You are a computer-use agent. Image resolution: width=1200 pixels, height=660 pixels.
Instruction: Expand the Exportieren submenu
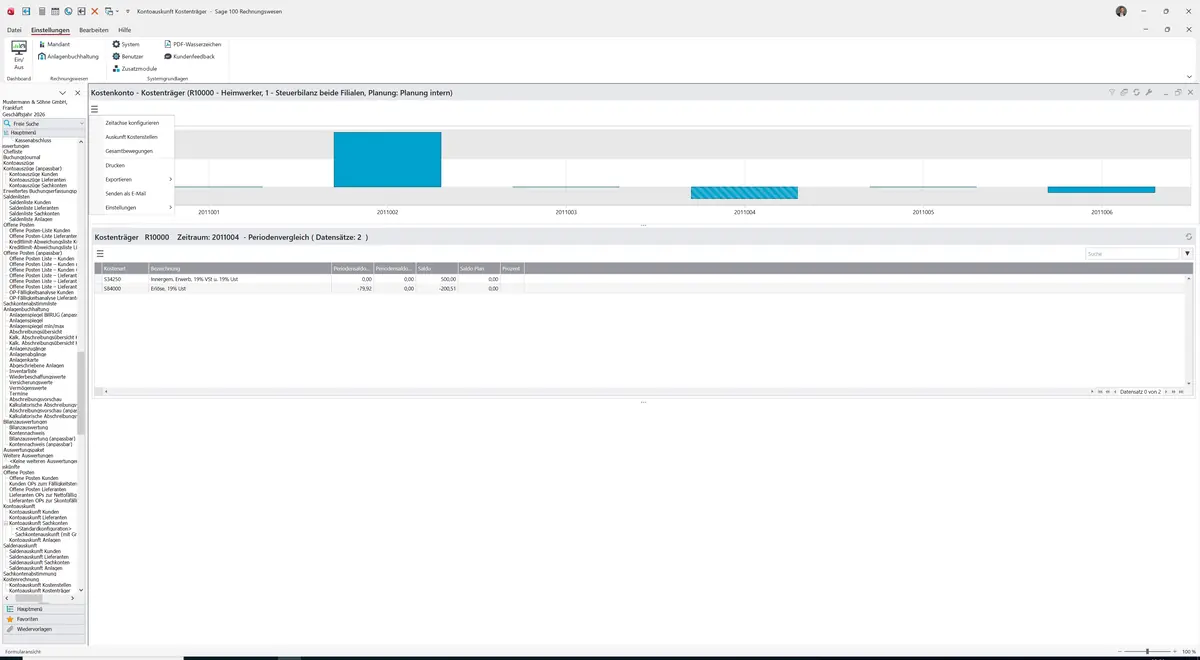click(132, 179)
